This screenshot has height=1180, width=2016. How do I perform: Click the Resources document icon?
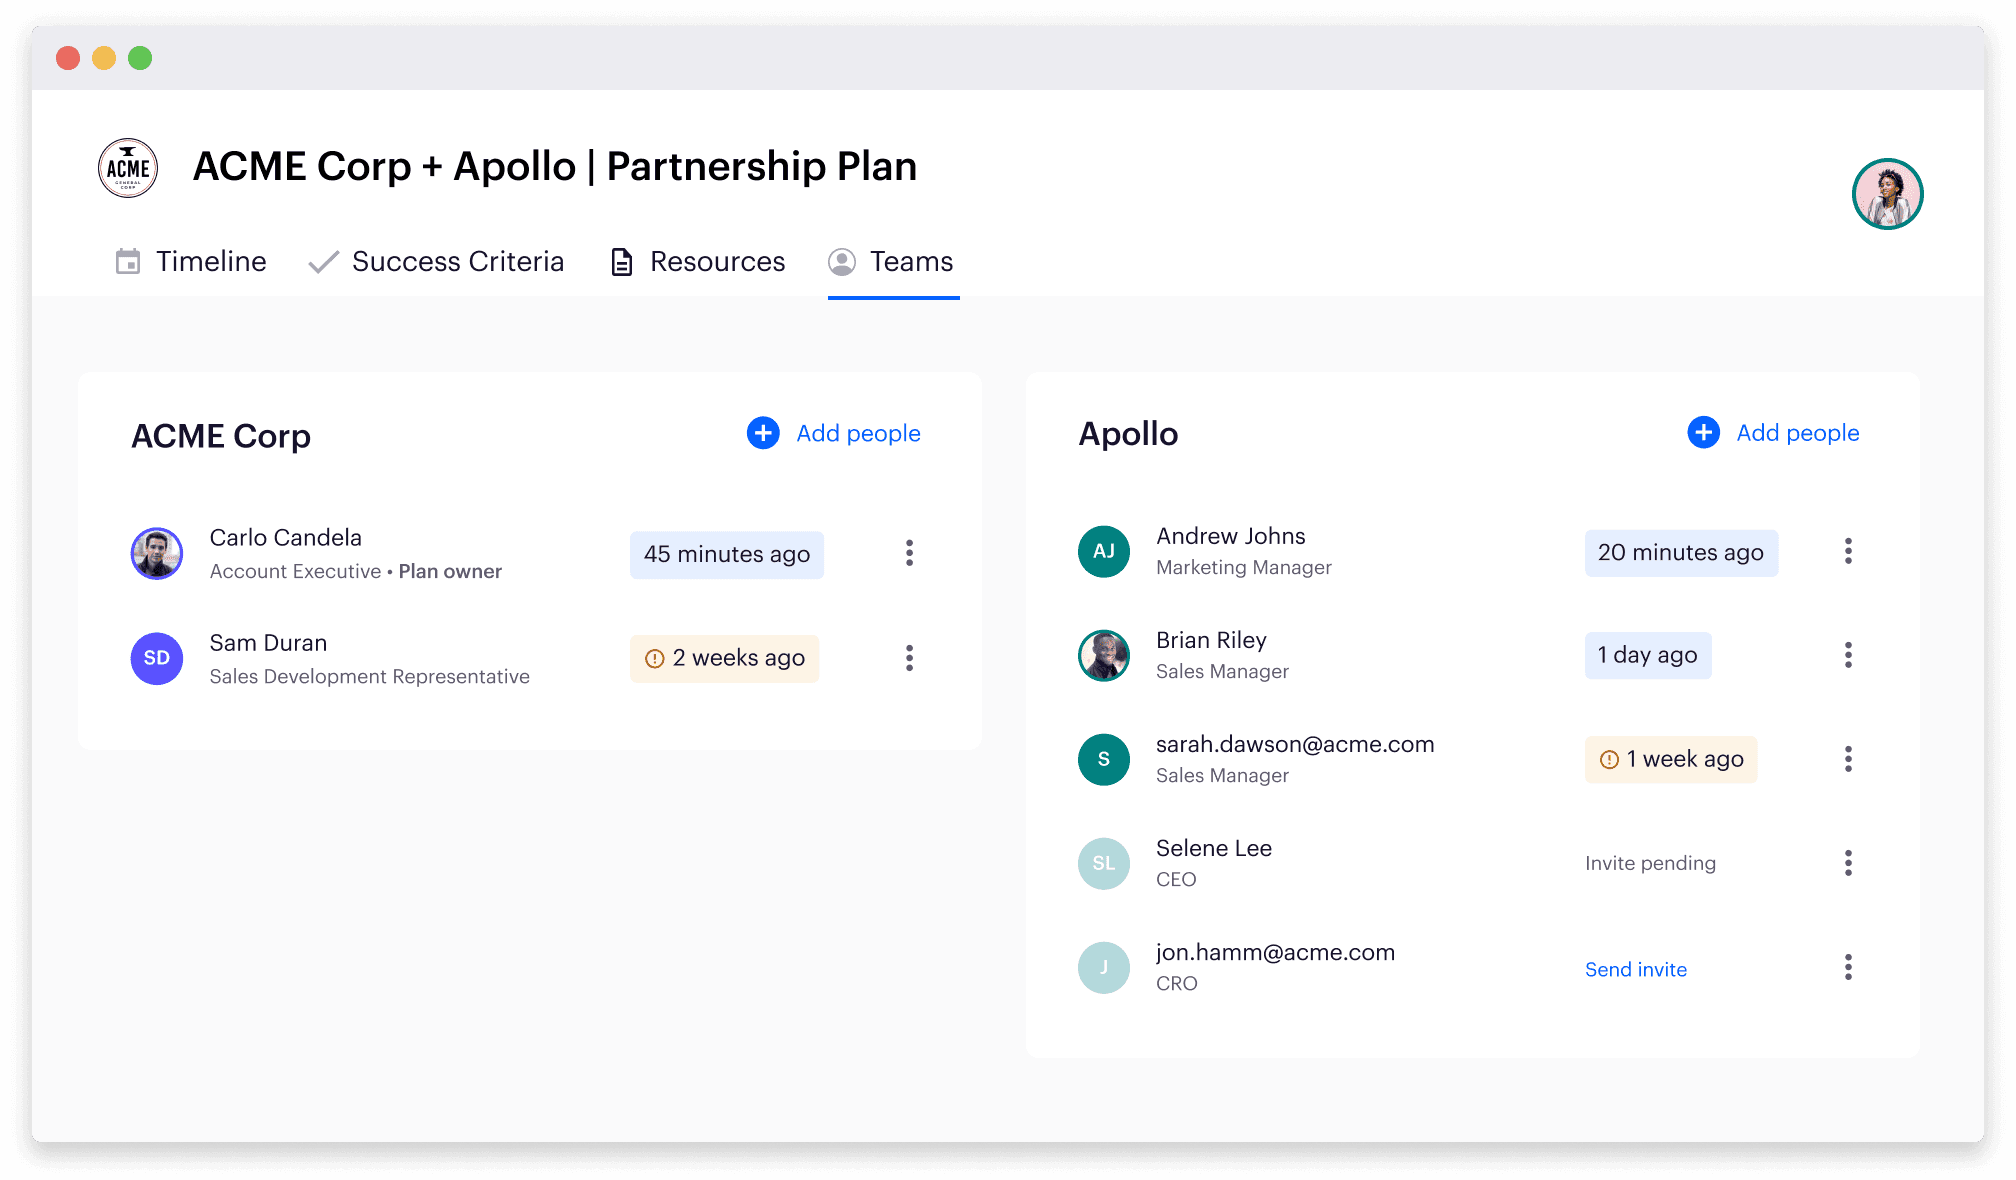(621, 261)
